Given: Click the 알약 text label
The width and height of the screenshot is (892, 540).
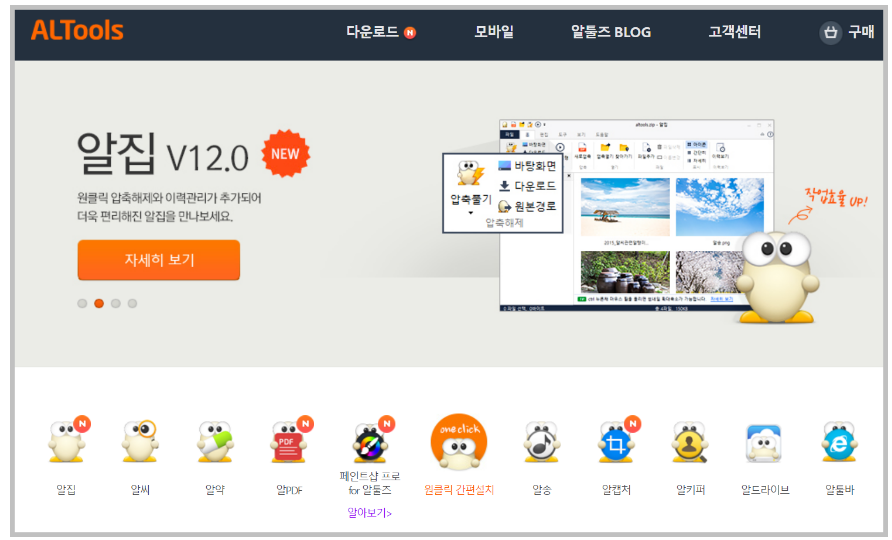Looking at the screenshot, I should pyautogui.click(x=214, y=489).
